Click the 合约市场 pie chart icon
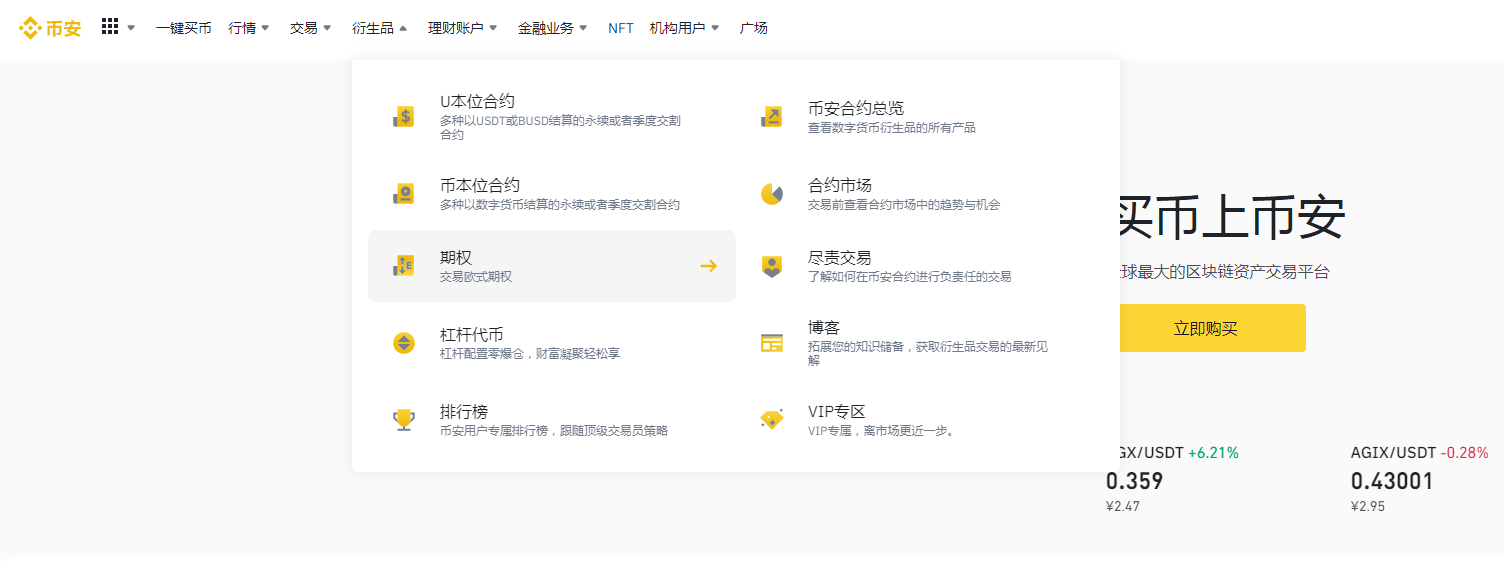 772,194
